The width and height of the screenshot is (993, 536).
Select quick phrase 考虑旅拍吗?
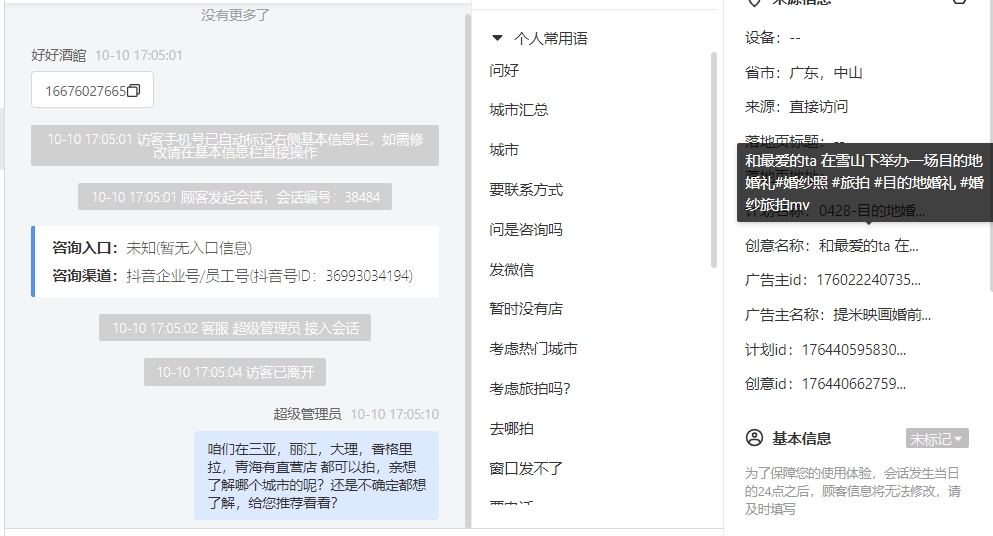coord(529,388)
